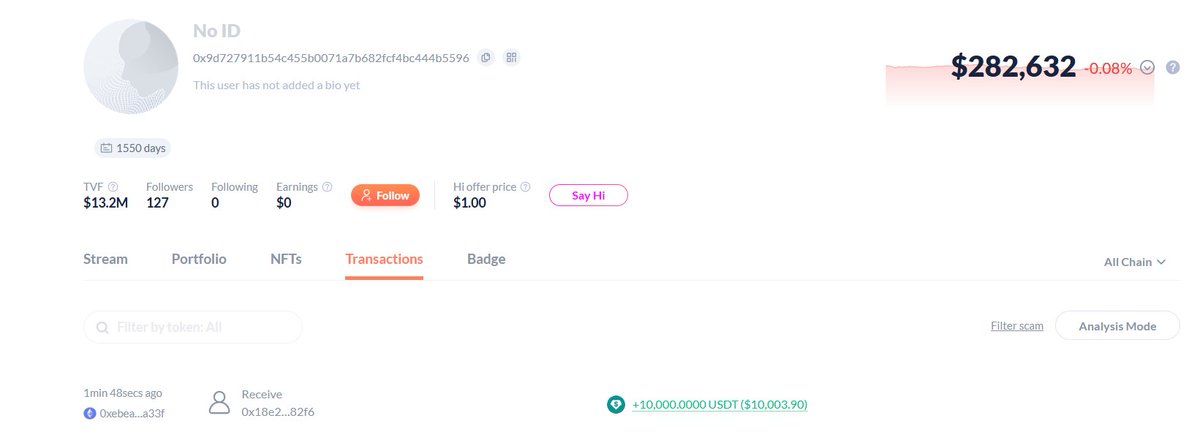Click the TVF info icon
Viewport: 1200px width, 432px height.
click(x=113, y=187)
